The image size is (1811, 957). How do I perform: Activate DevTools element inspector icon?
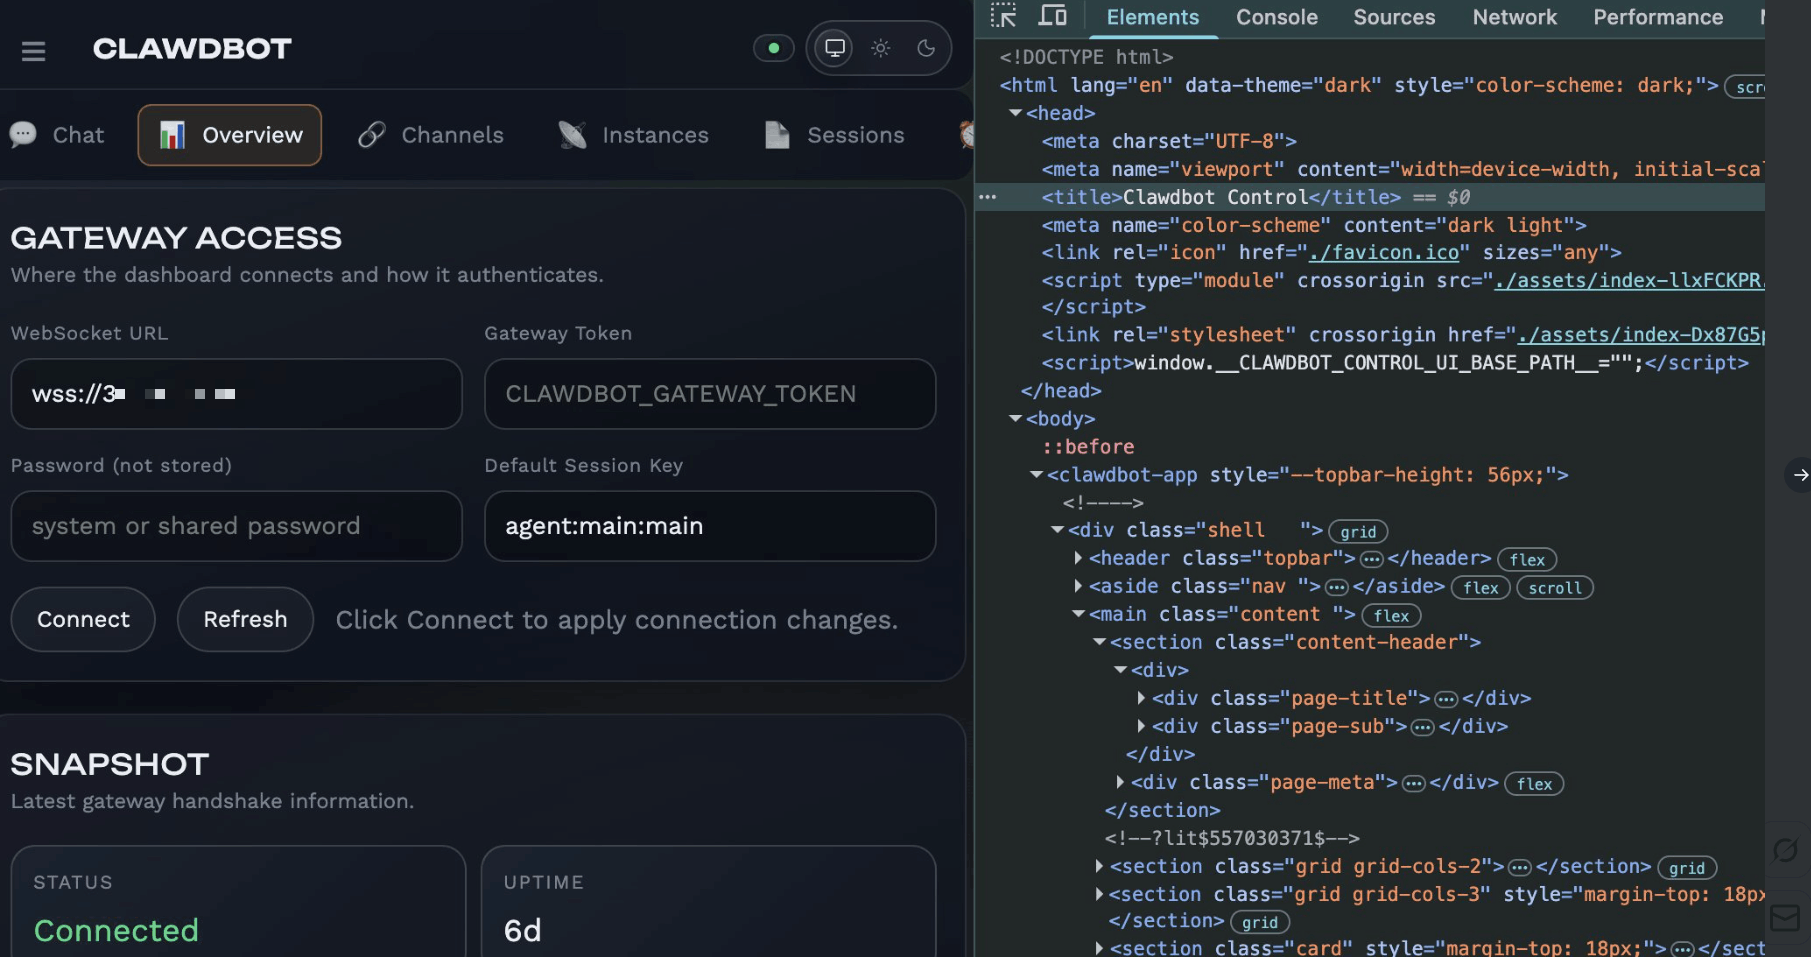[1003, 16]
